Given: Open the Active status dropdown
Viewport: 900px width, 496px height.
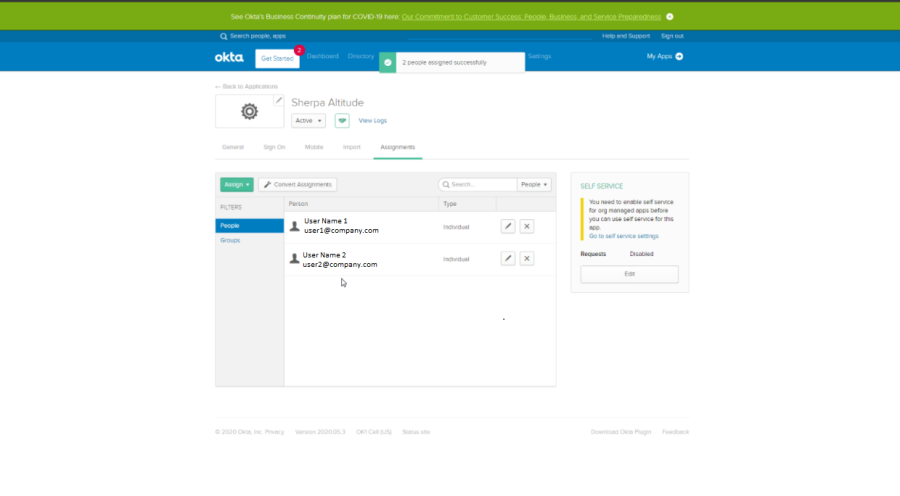Looking at the screenshot, I should click(308, 120).
